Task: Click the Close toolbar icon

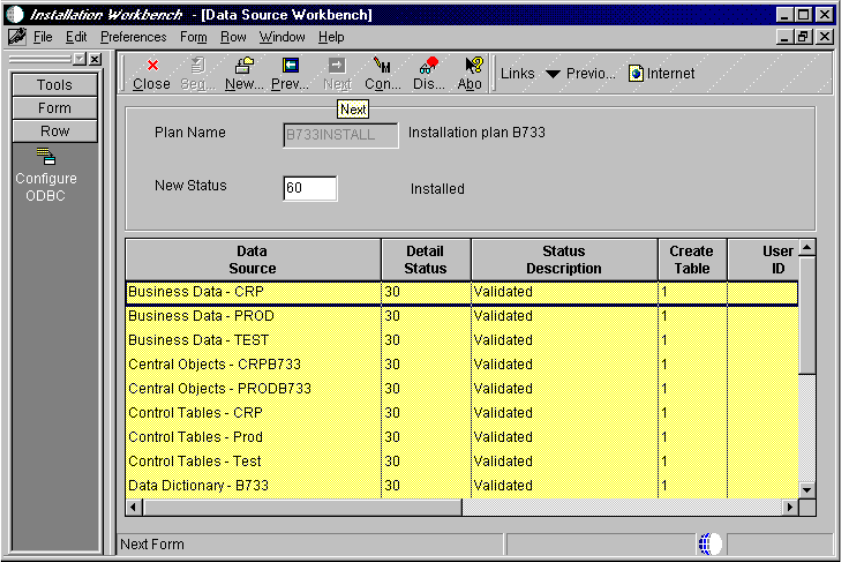Action: [x=152, y=66]
